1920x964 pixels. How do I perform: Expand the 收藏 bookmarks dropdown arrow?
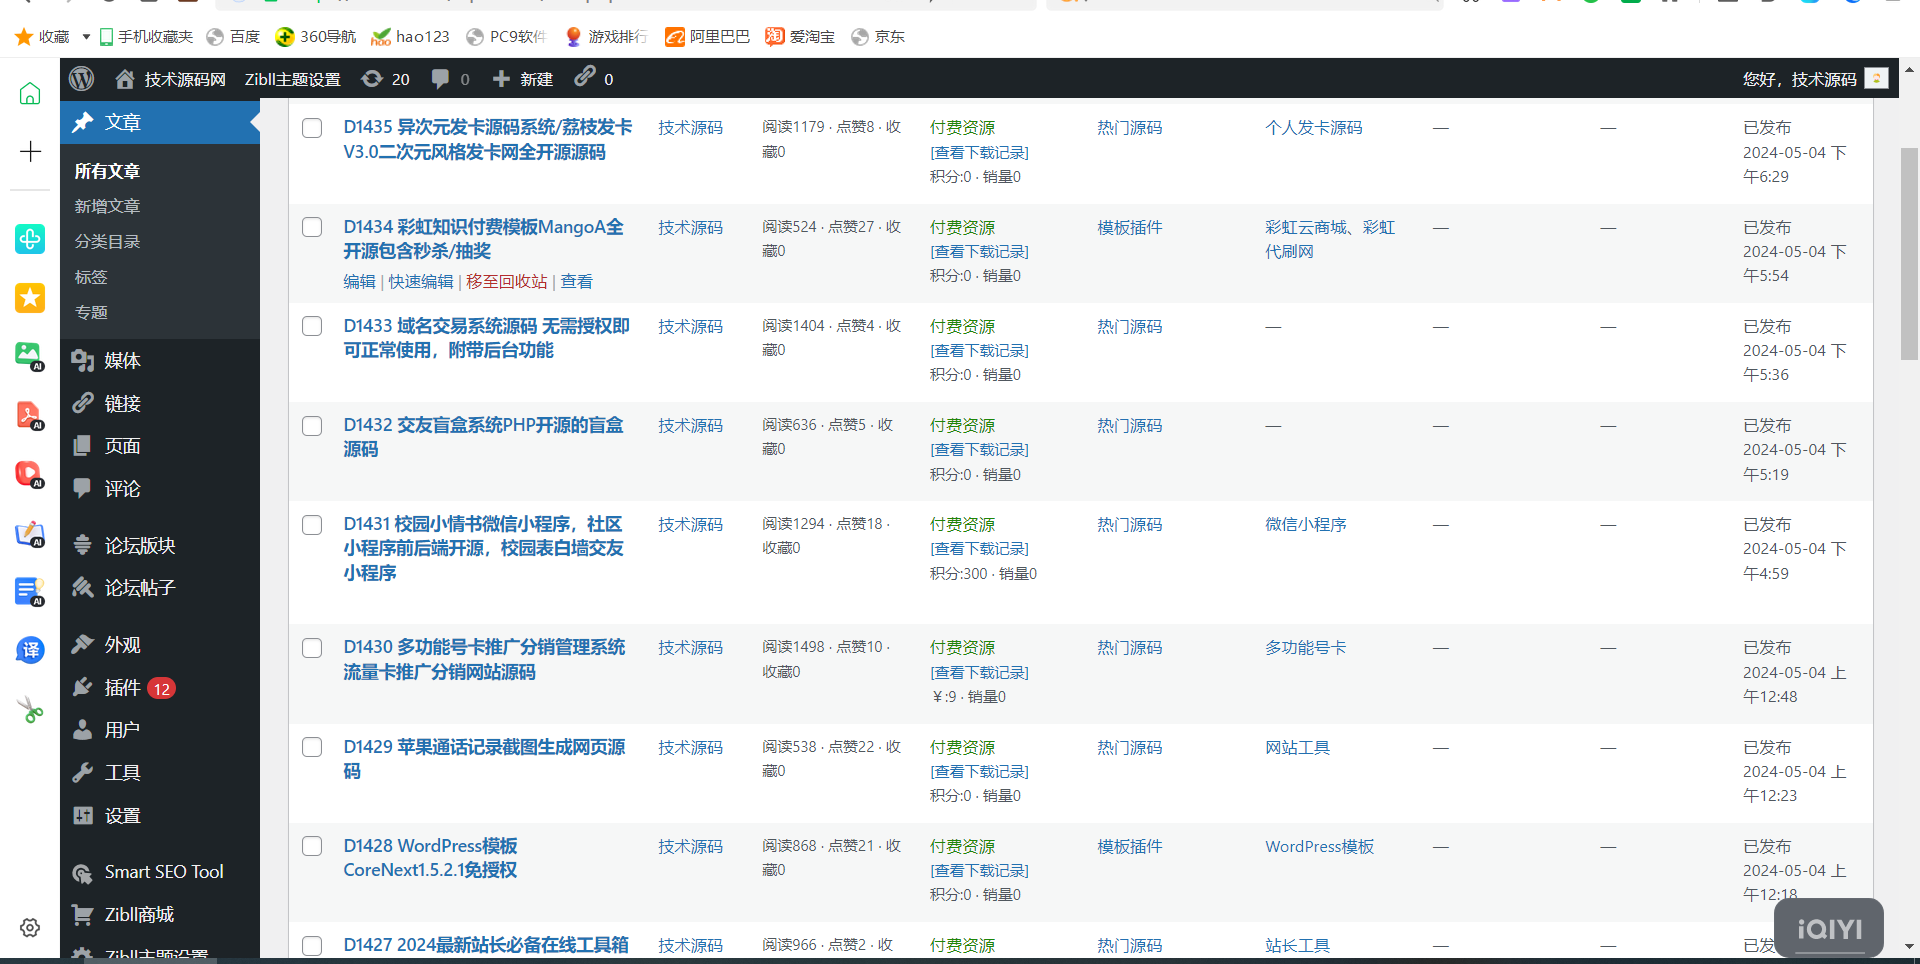click(x=86, y=37)
